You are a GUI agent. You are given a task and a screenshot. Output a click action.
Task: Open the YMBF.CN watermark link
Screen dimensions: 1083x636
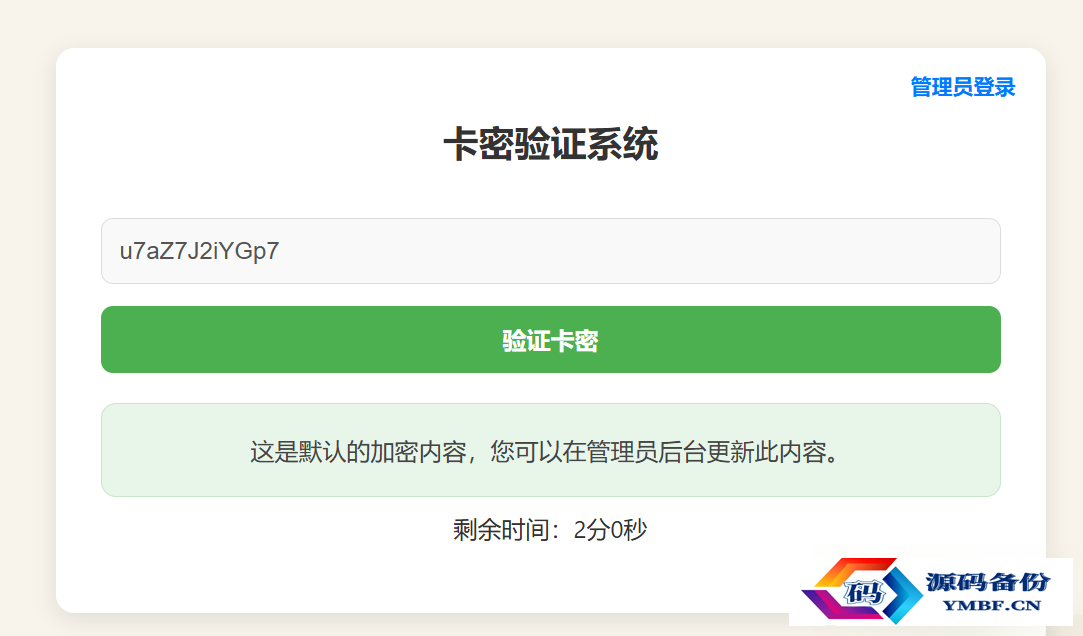[992, 606]
